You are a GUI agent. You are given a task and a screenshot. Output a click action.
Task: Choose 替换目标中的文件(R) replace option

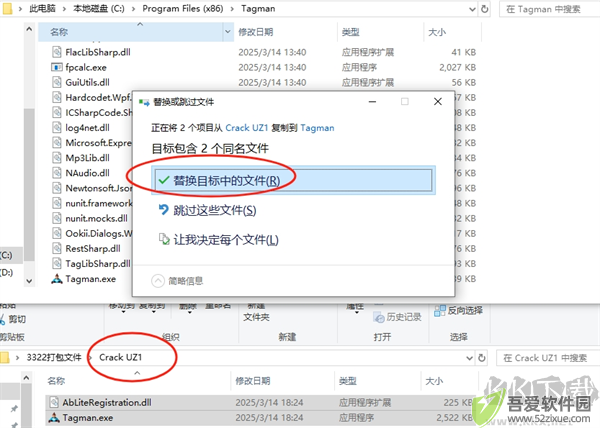pos(293,180)
